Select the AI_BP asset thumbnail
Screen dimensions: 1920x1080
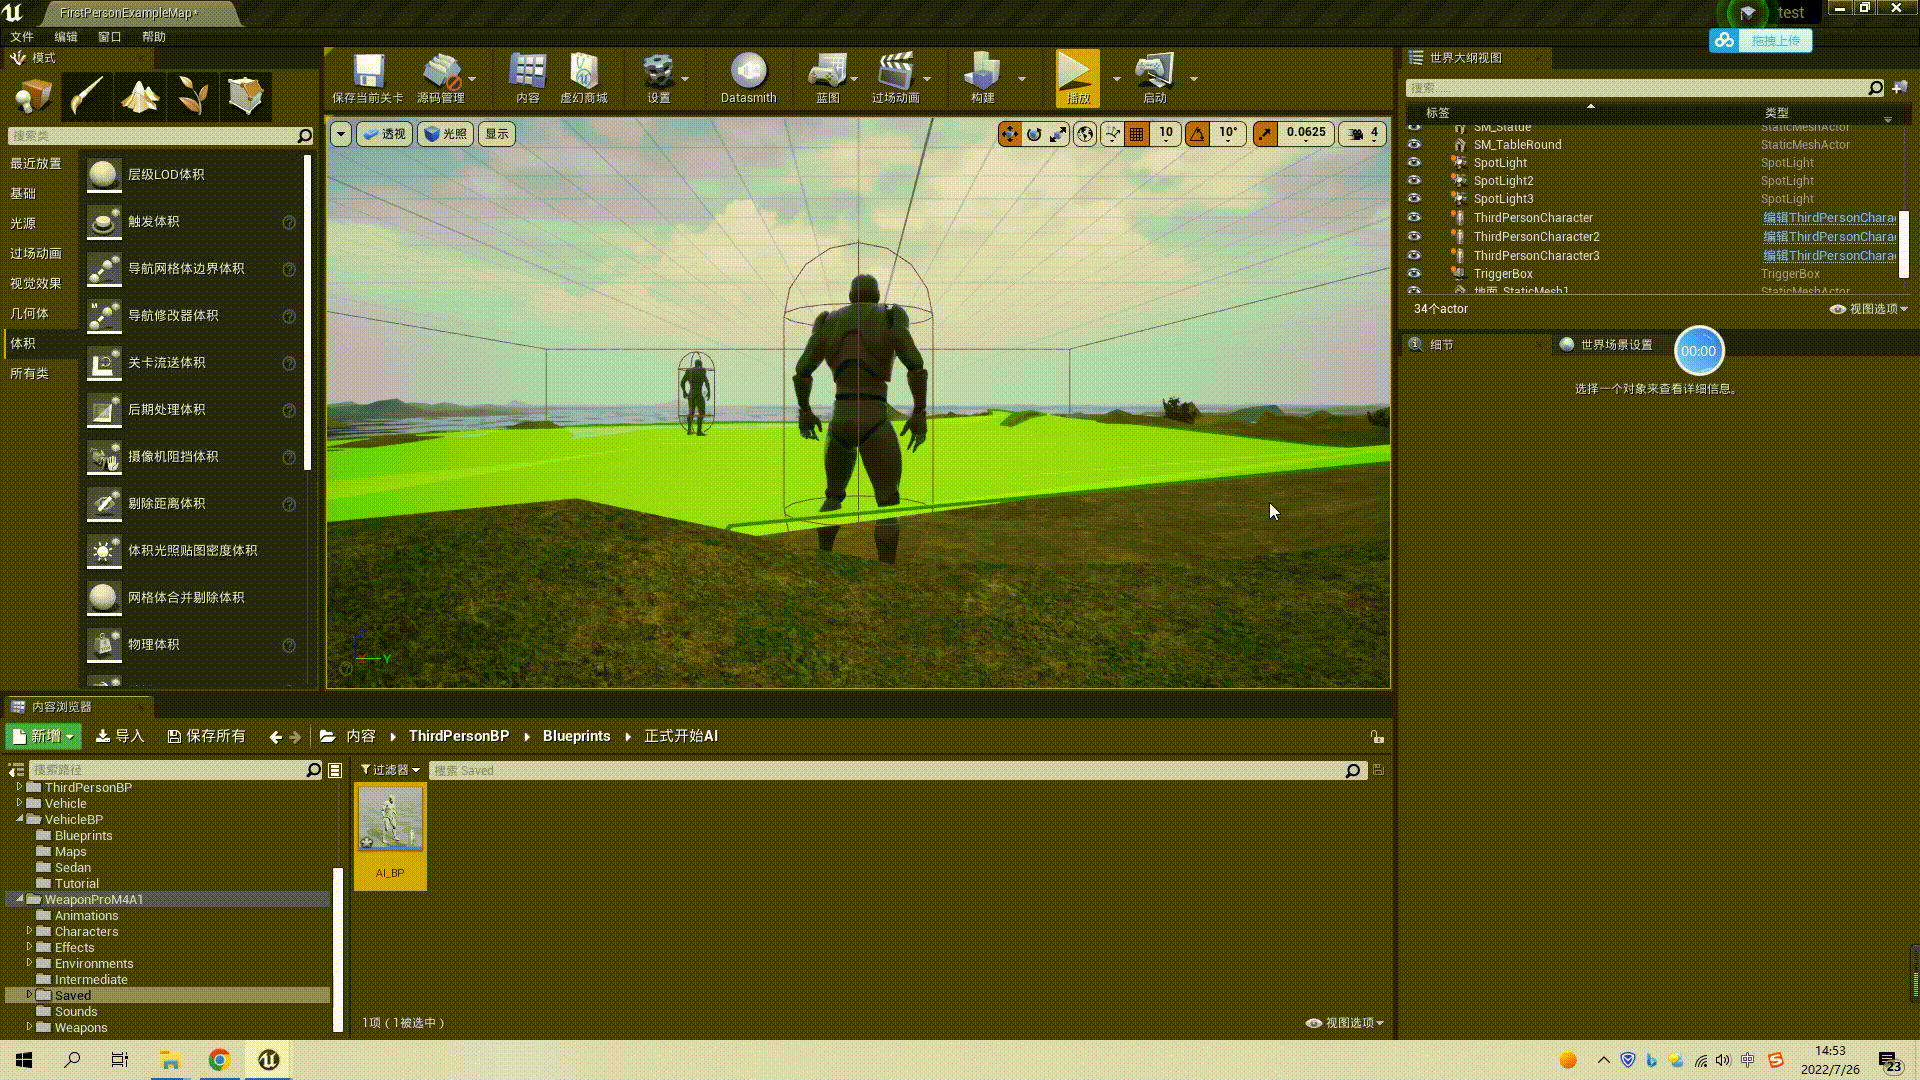coord(390,820)
